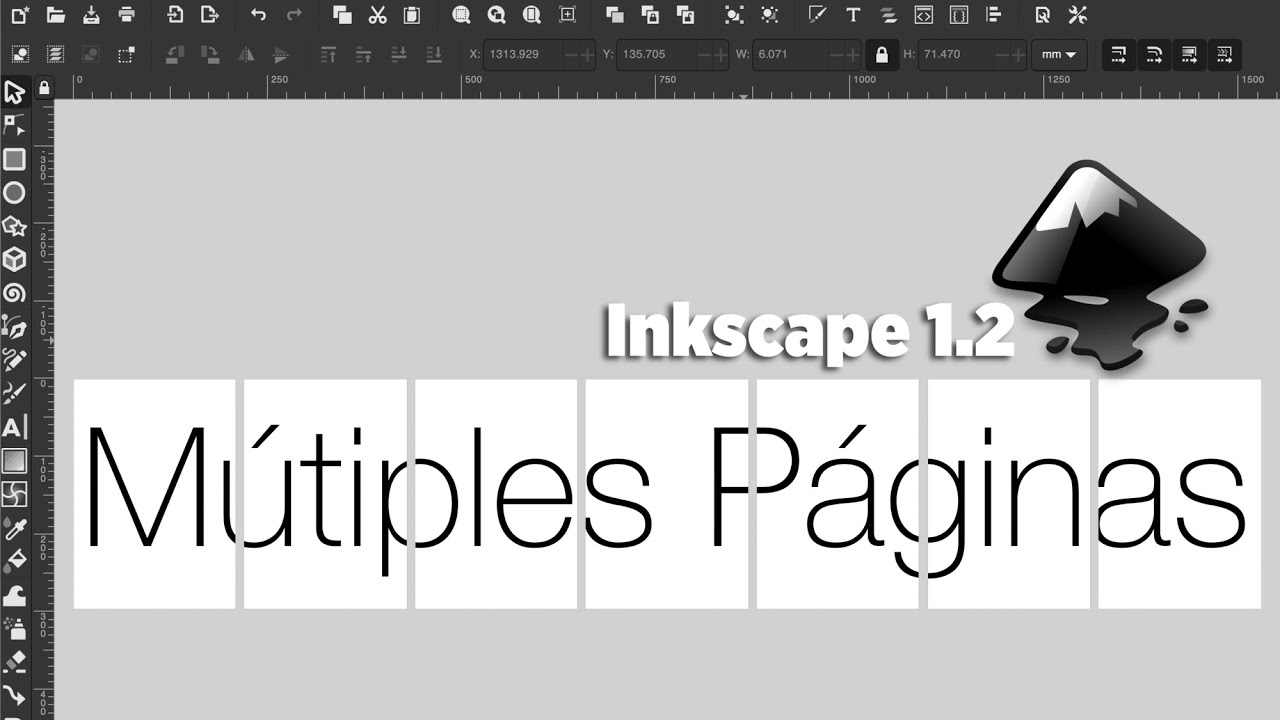Raise selection to top
This screenshot has height=720, width=1280.
coord(328,54)
